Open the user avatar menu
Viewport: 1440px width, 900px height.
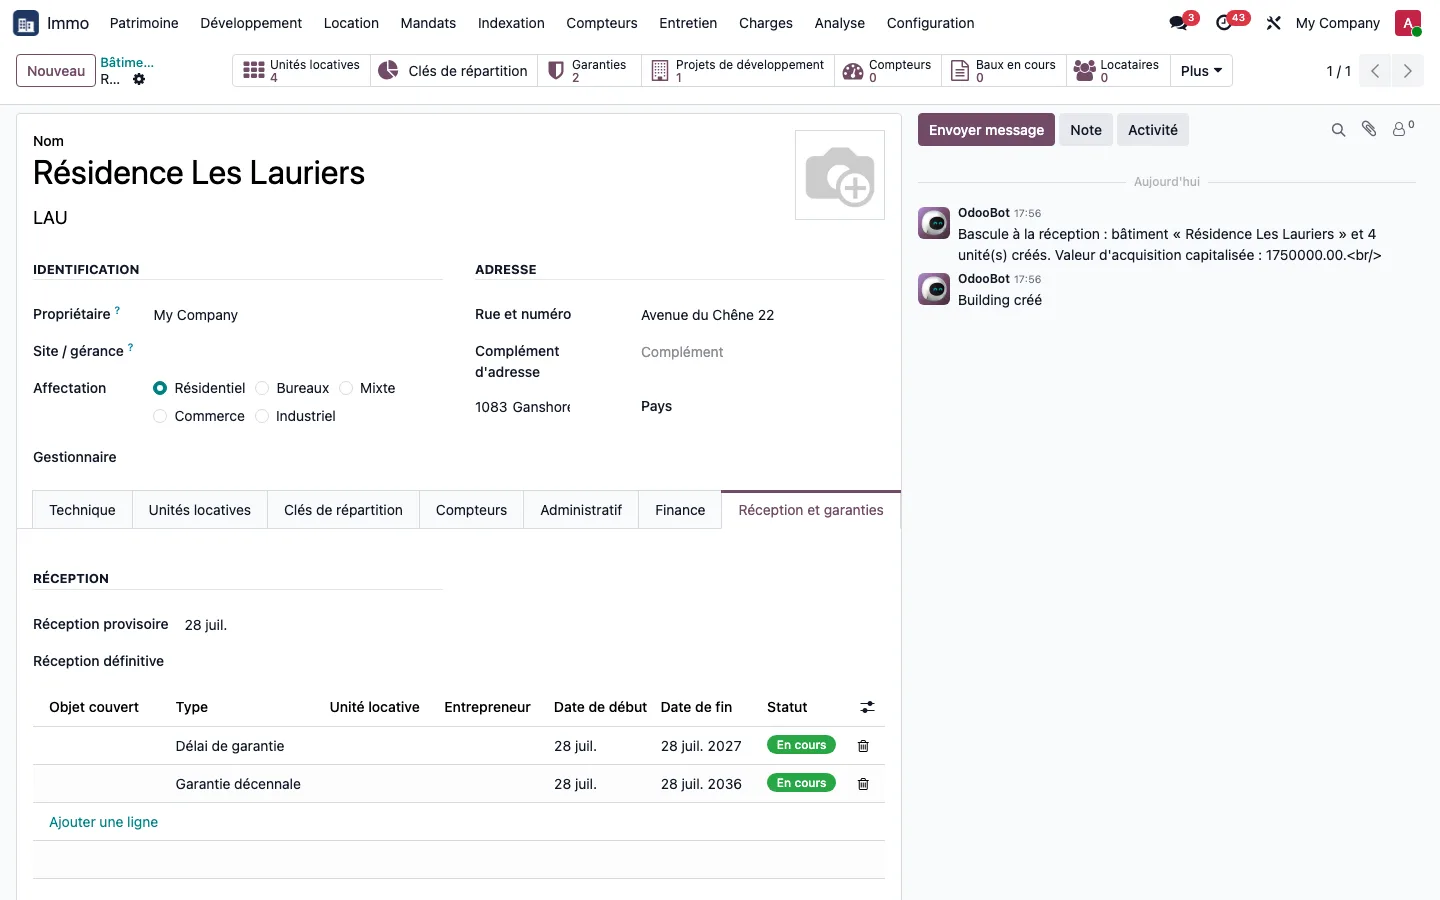coord(1408,23)
